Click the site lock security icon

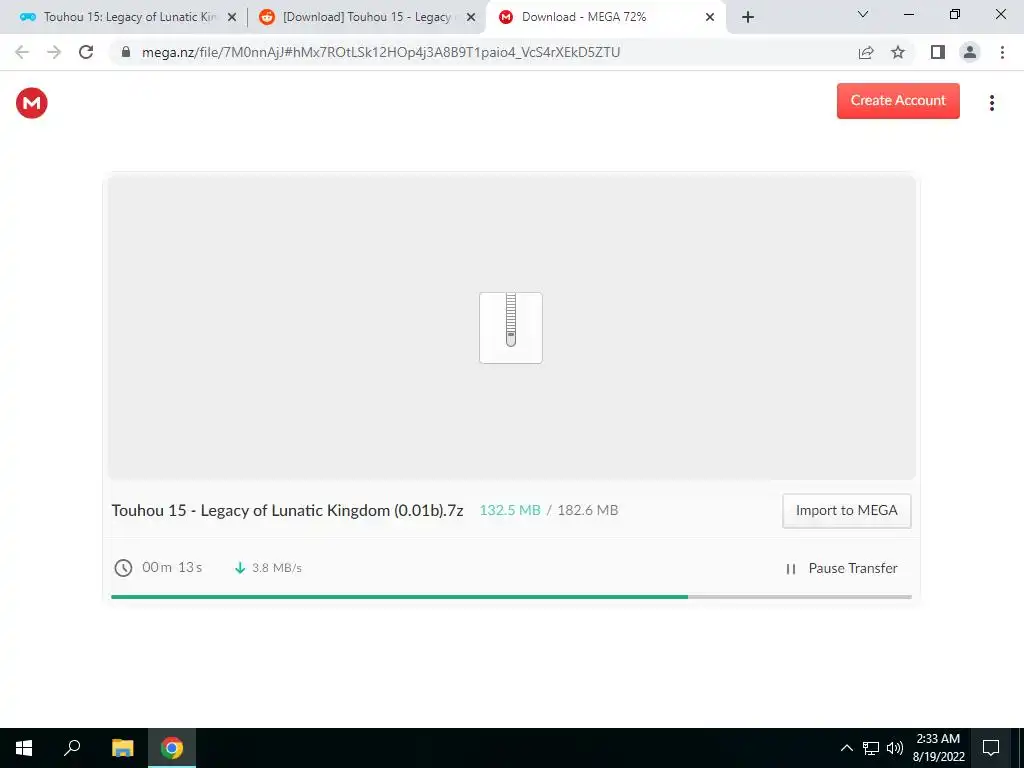(126, 52)
